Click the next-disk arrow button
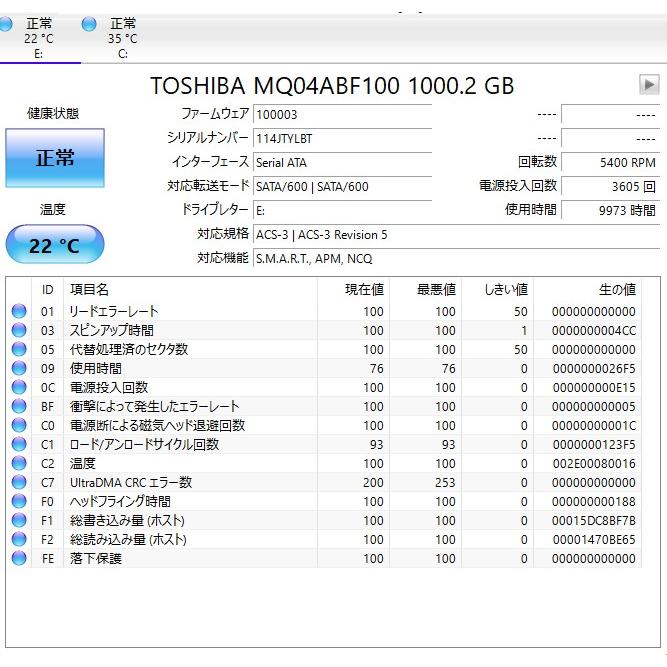Screen dimensions: 667x667 tap(649, 85)
